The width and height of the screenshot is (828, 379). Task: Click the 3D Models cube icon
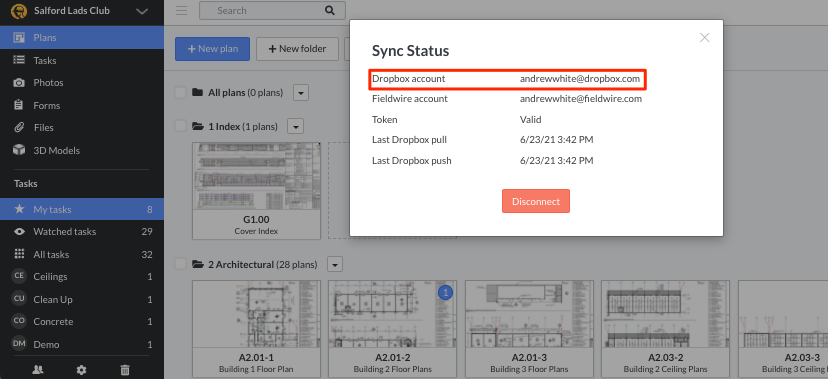coord(19,150)
